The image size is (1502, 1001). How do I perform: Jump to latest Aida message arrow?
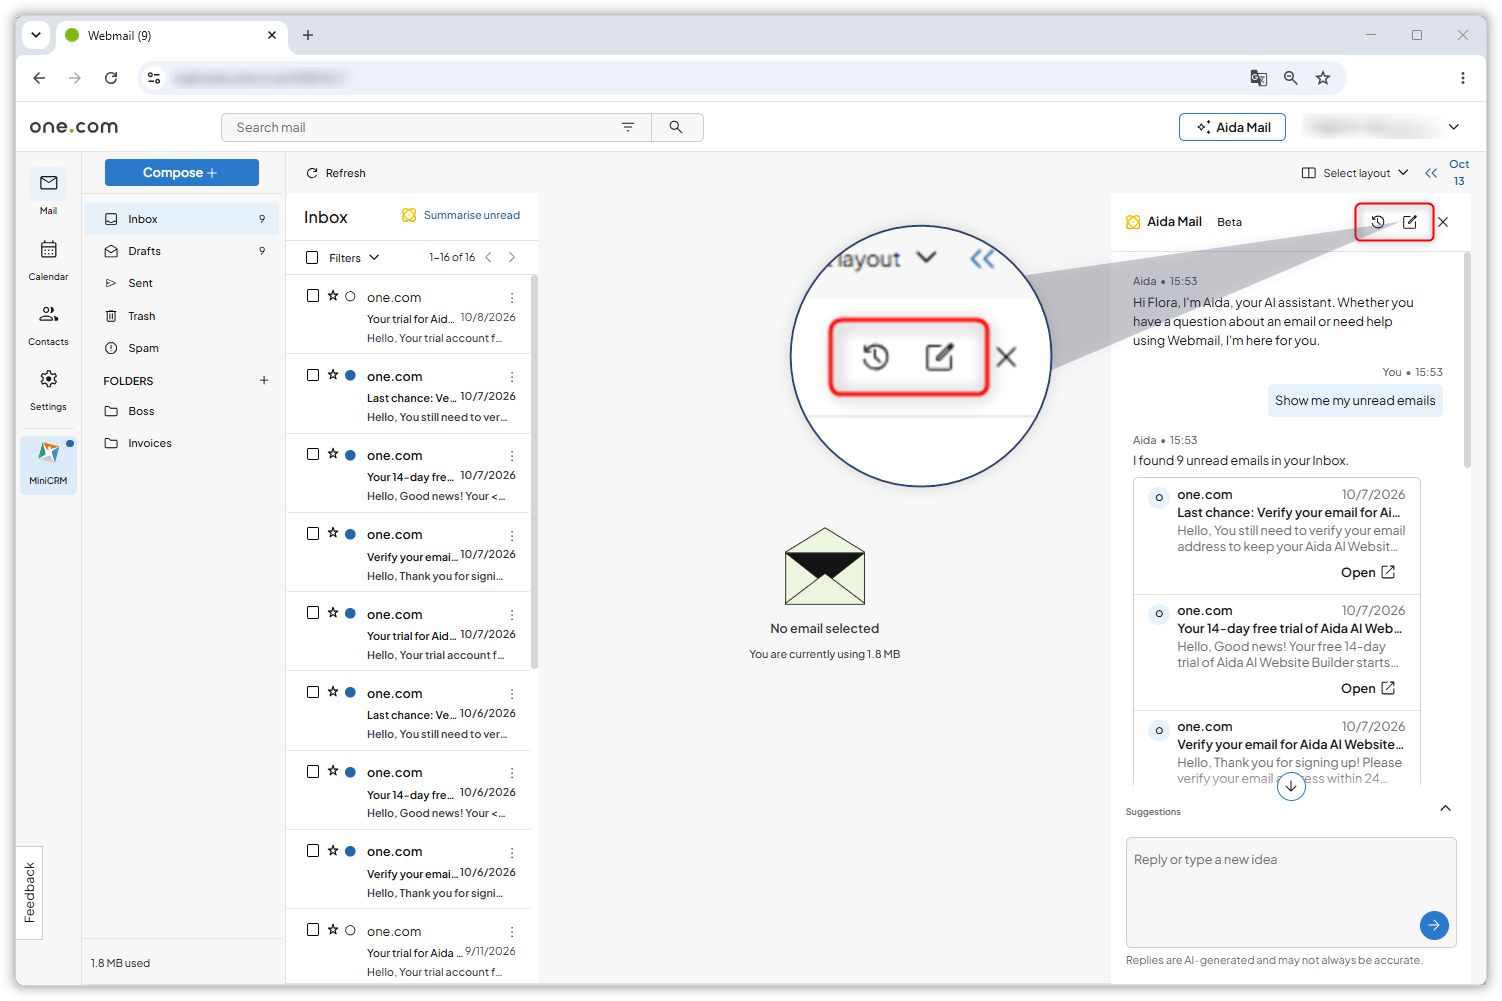click(1291, 787)
